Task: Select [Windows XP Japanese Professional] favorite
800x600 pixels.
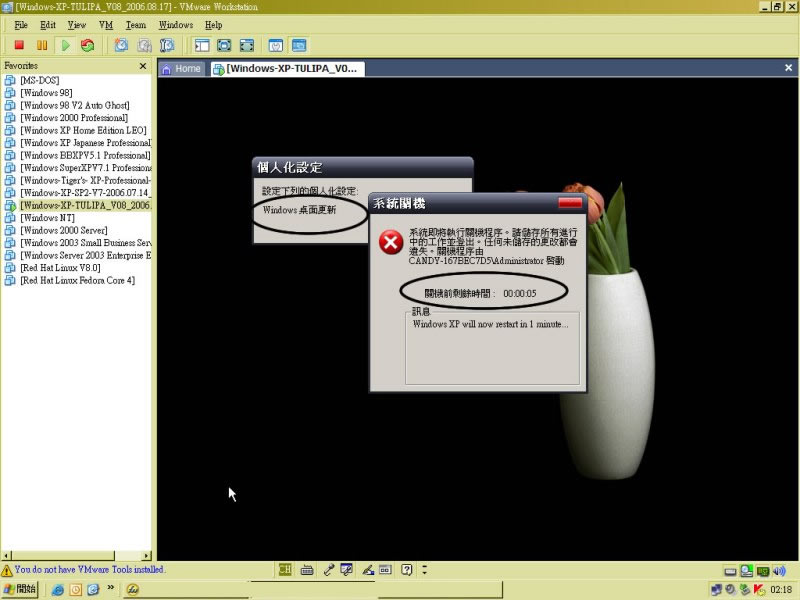Action: (85, 143)
